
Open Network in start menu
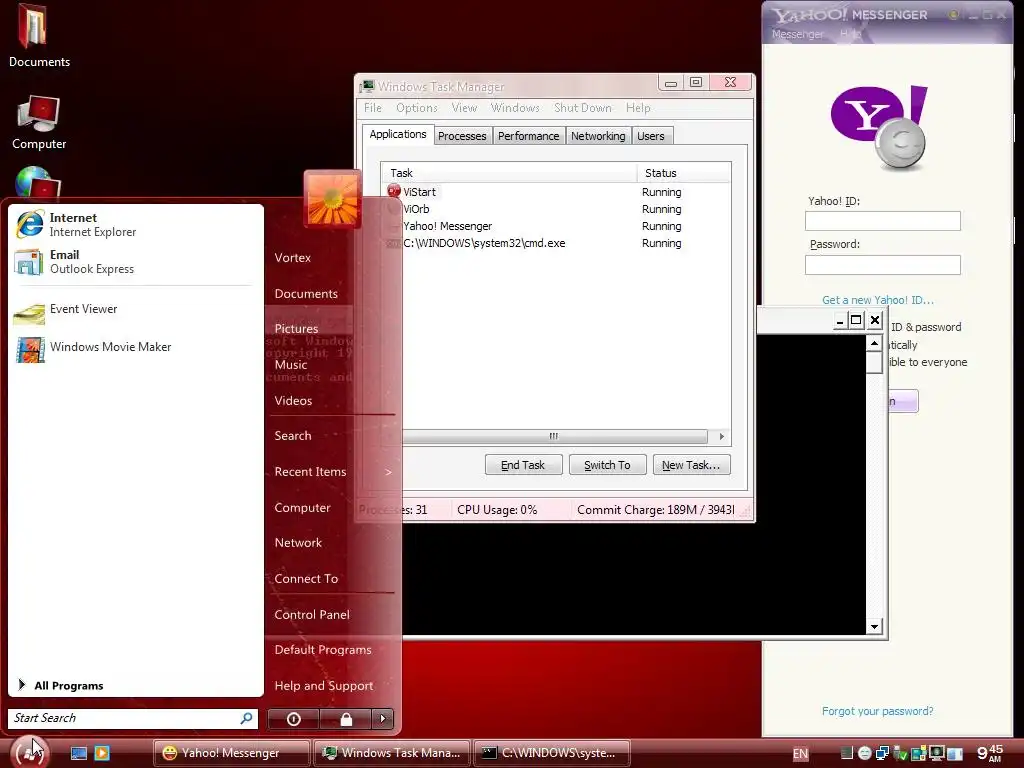(x=298, y=543)
